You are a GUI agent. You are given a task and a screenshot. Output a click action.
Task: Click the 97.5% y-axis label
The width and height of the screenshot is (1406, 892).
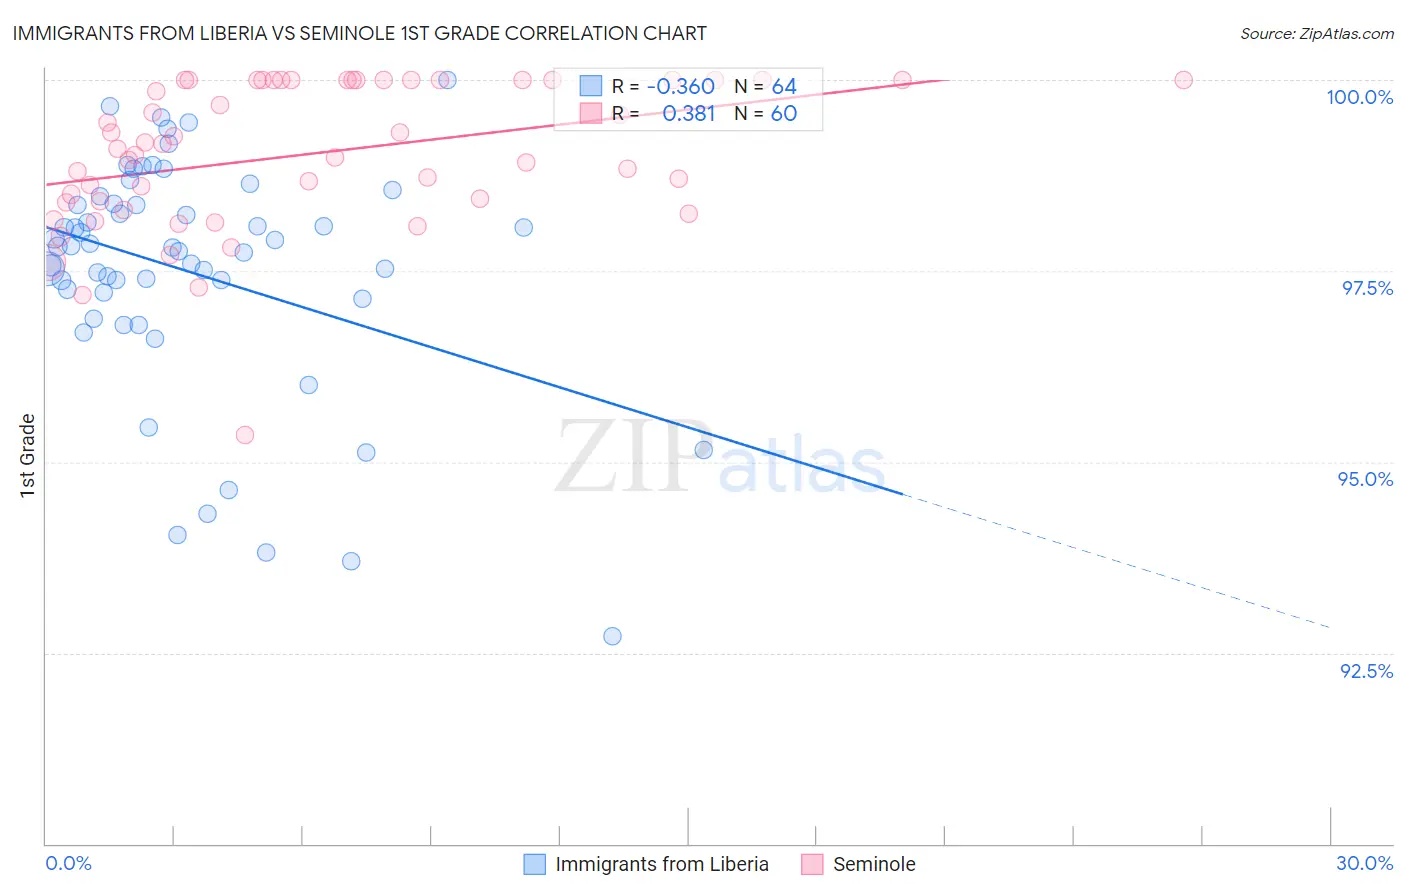click(x=1366, y=288)
